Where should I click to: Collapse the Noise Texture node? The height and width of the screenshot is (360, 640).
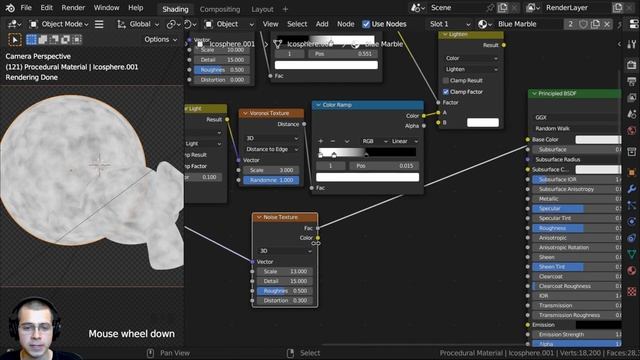(x=259, y=218)
